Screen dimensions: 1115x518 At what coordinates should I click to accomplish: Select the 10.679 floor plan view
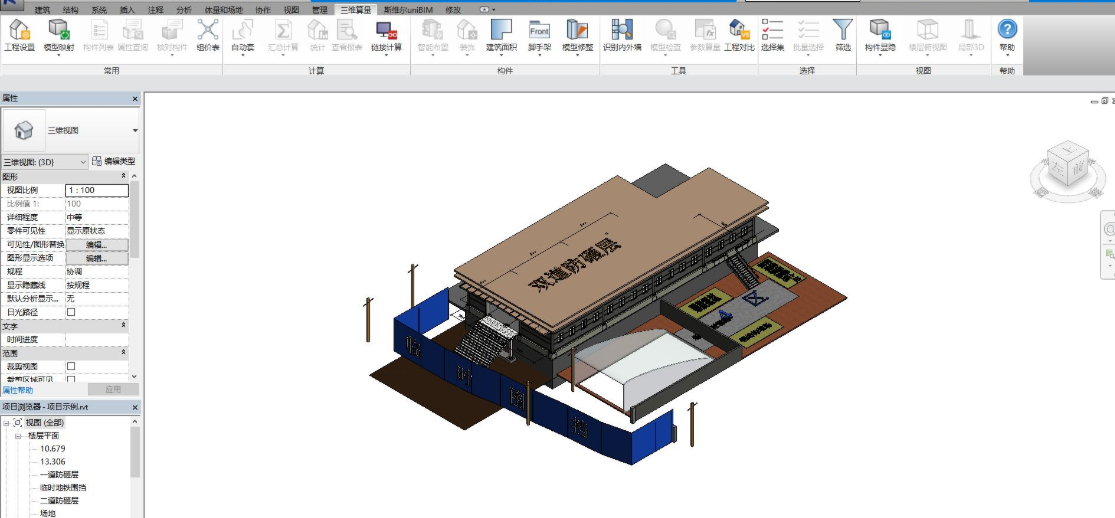[x=53, y=449]
